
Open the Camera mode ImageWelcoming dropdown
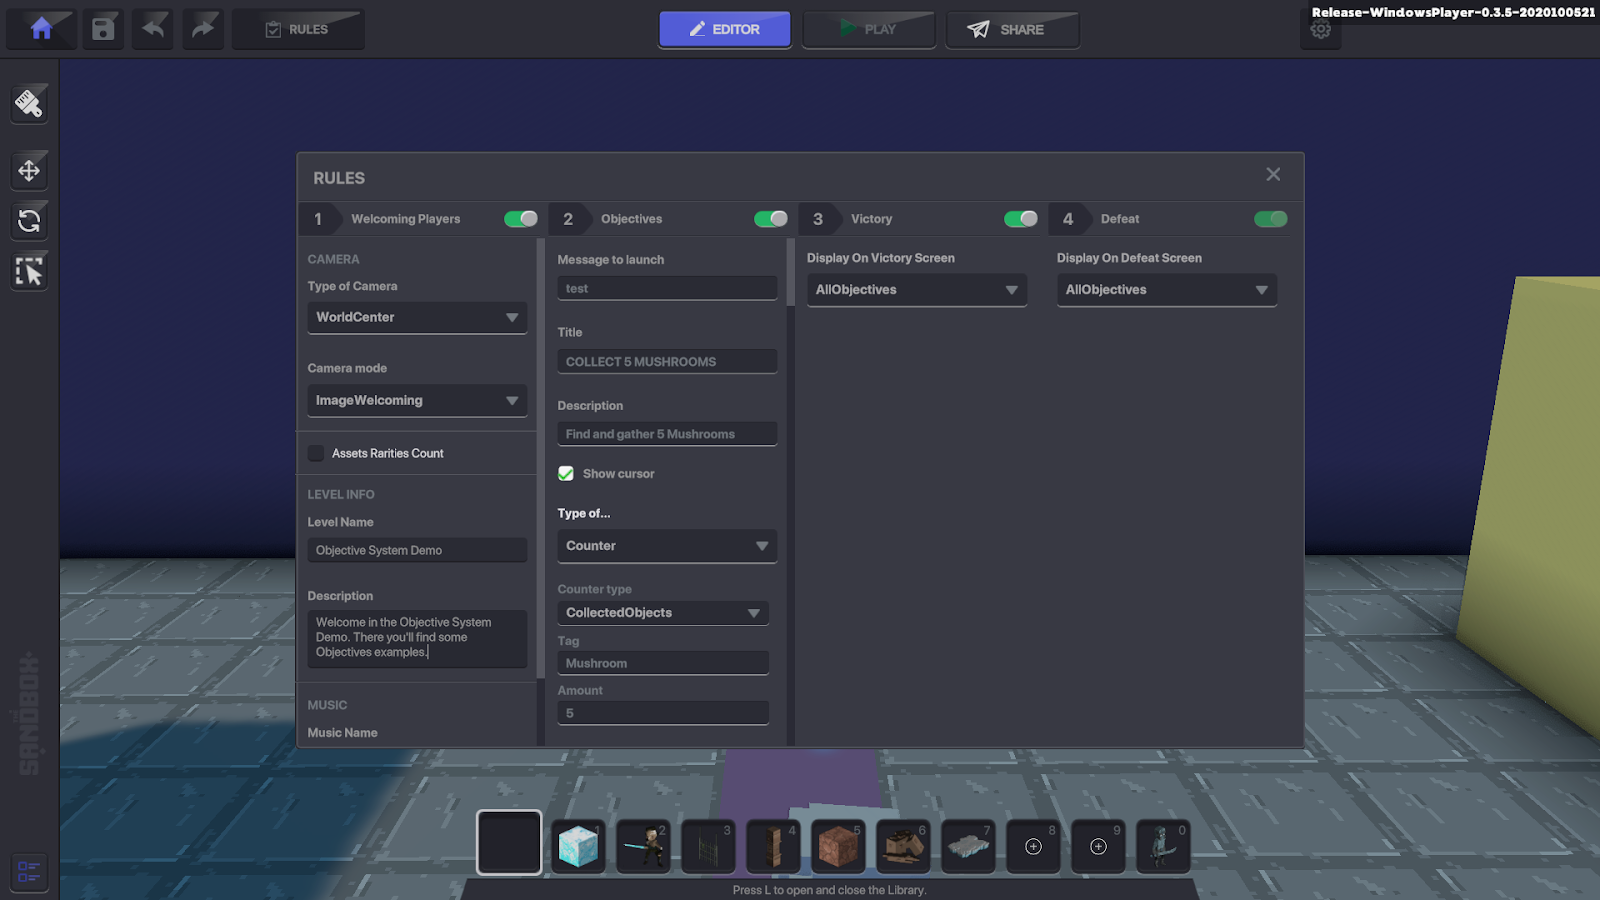(x=417, y=400)
